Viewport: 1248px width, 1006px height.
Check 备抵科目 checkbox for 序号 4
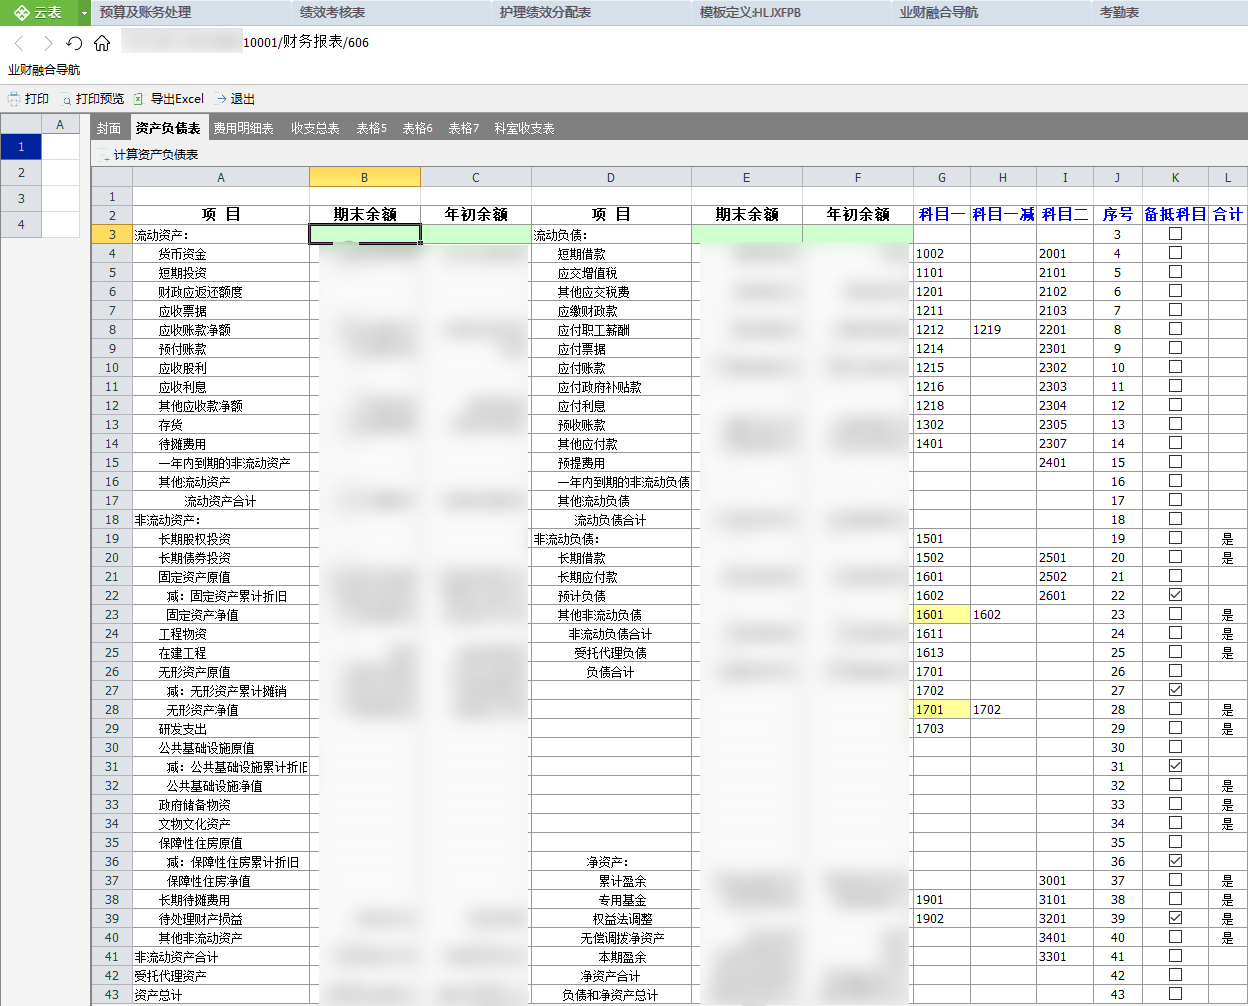point(1175,253)
